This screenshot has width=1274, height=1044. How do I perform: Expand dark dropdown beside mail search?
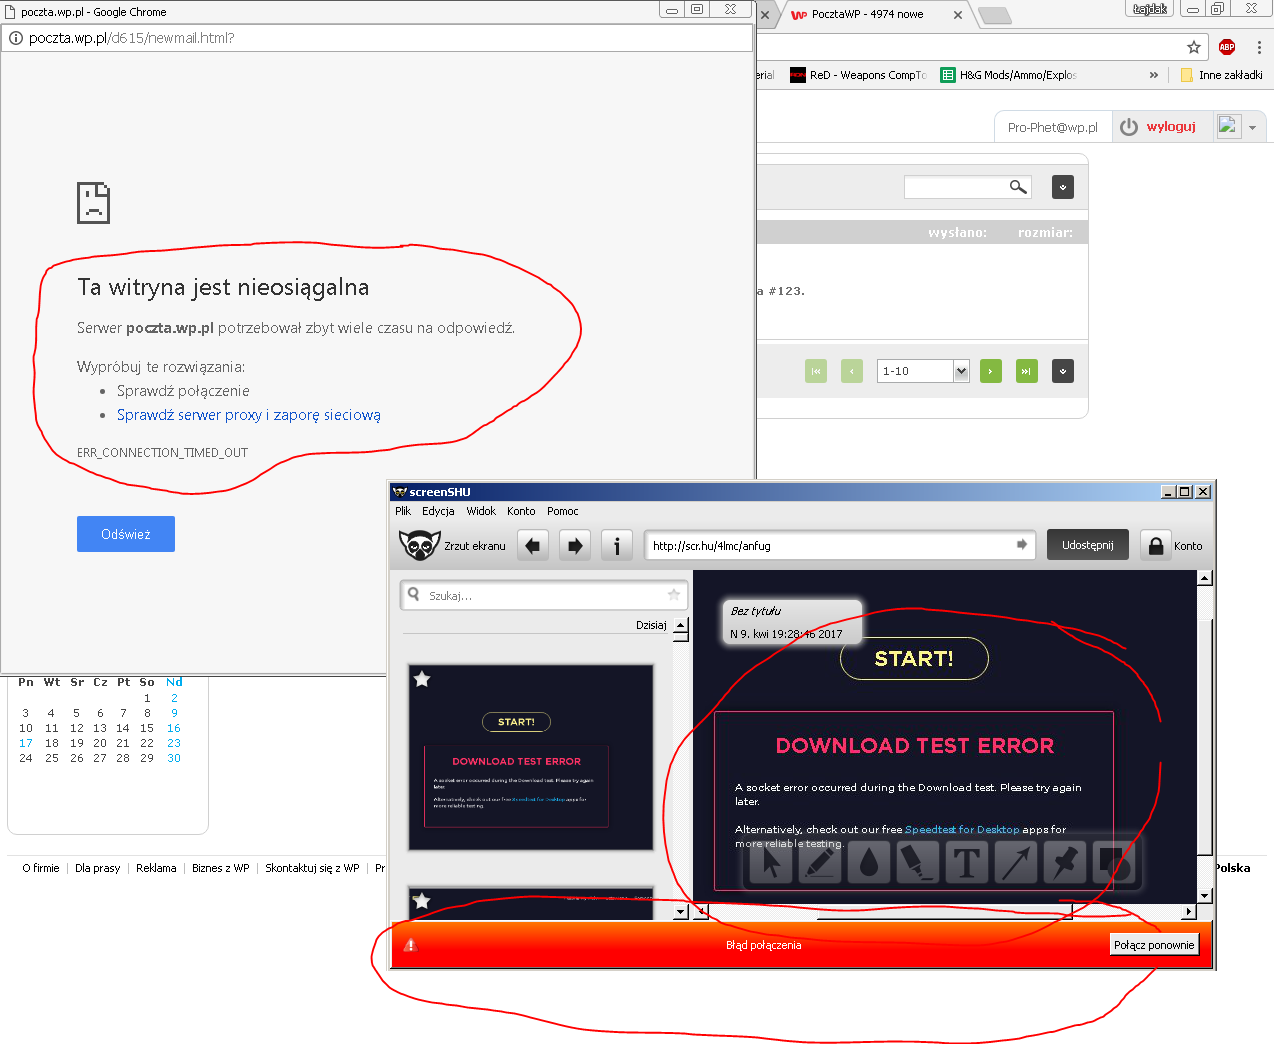1063,187
